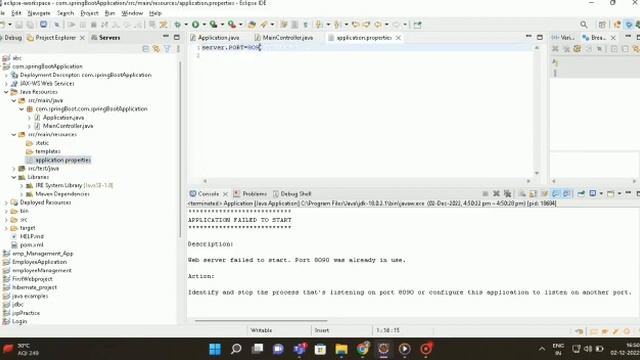640x360 pixels.
Task: Toggle Word Wrap in Console toolbar
Action: point(544,193)
